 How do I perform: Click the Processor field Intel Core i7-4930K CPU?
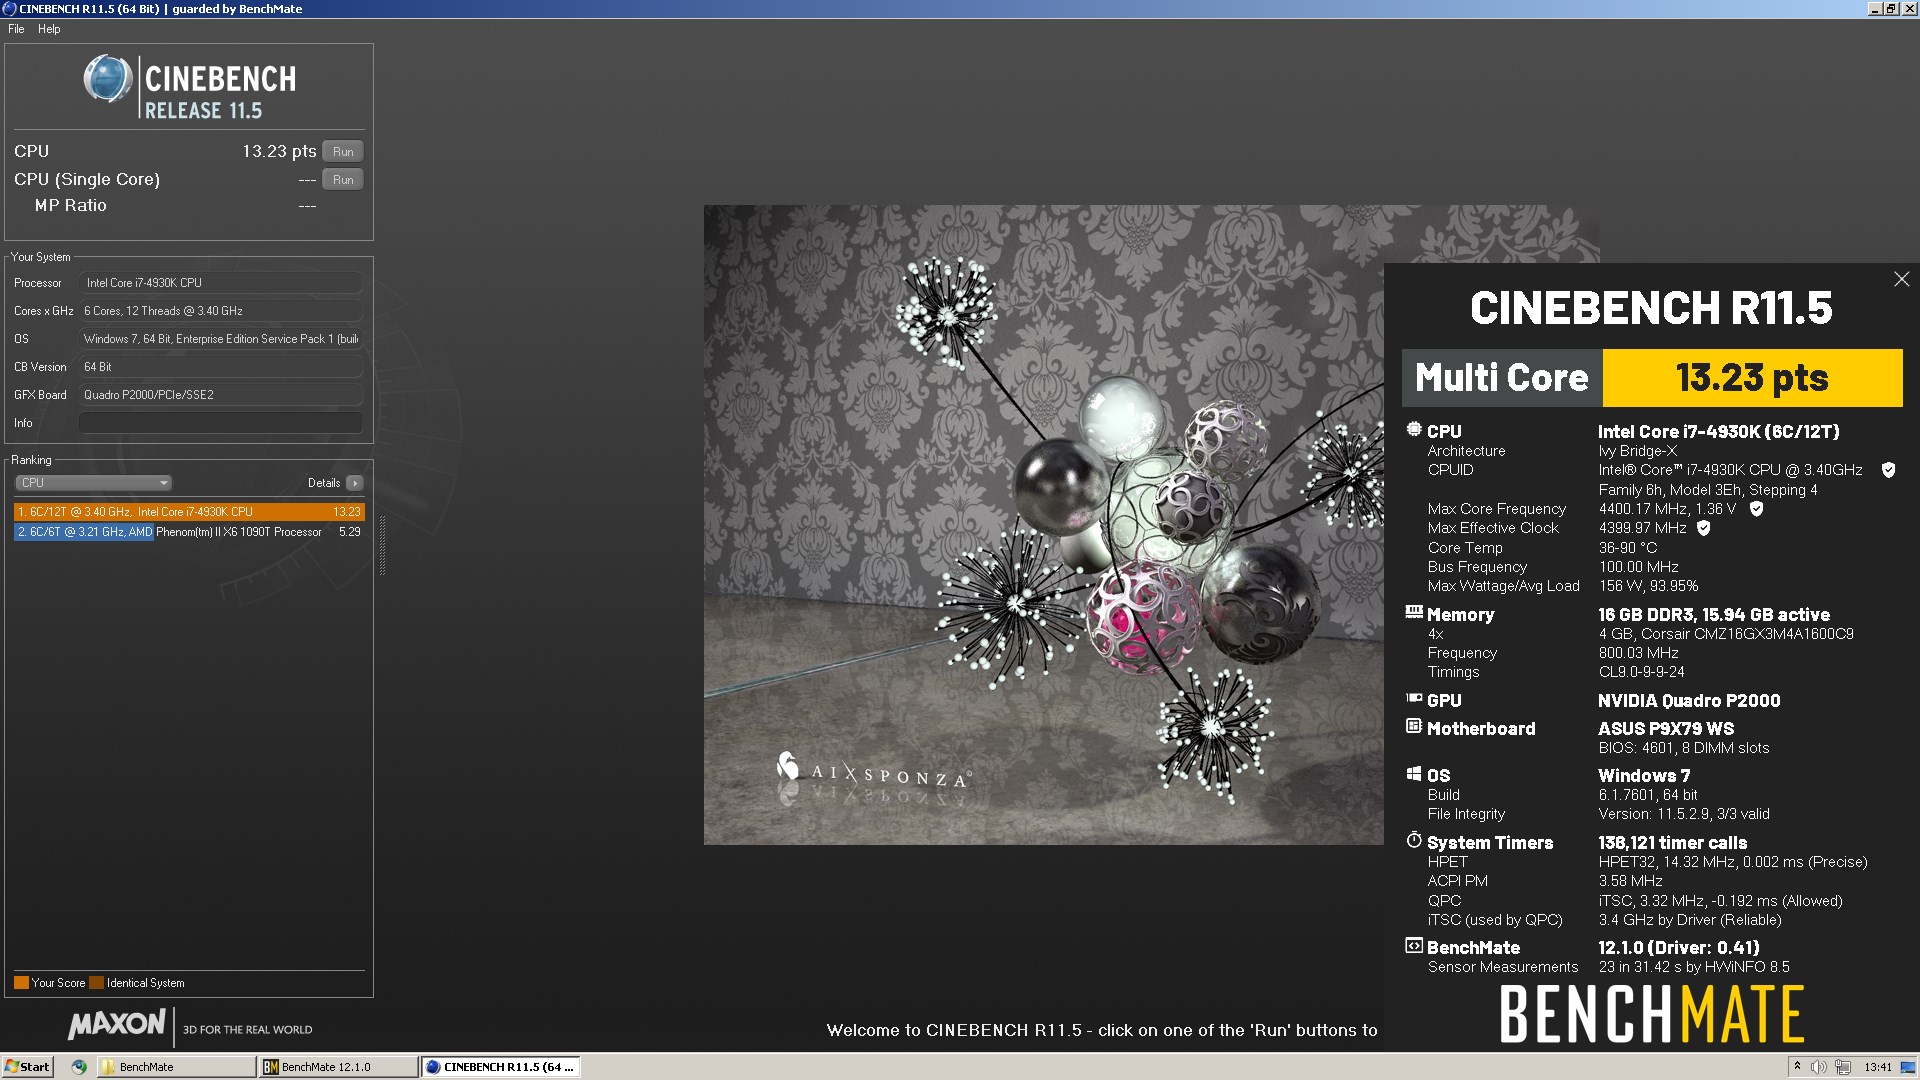pos(220,283)
